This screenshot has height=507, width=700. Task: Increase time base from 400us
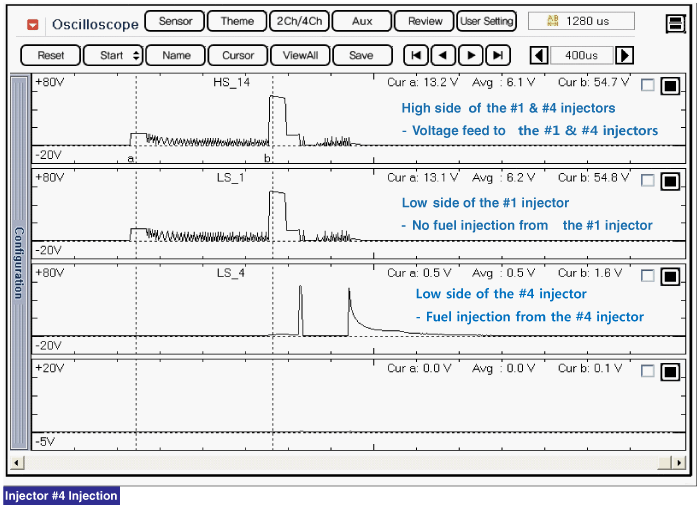coord(625,56)
